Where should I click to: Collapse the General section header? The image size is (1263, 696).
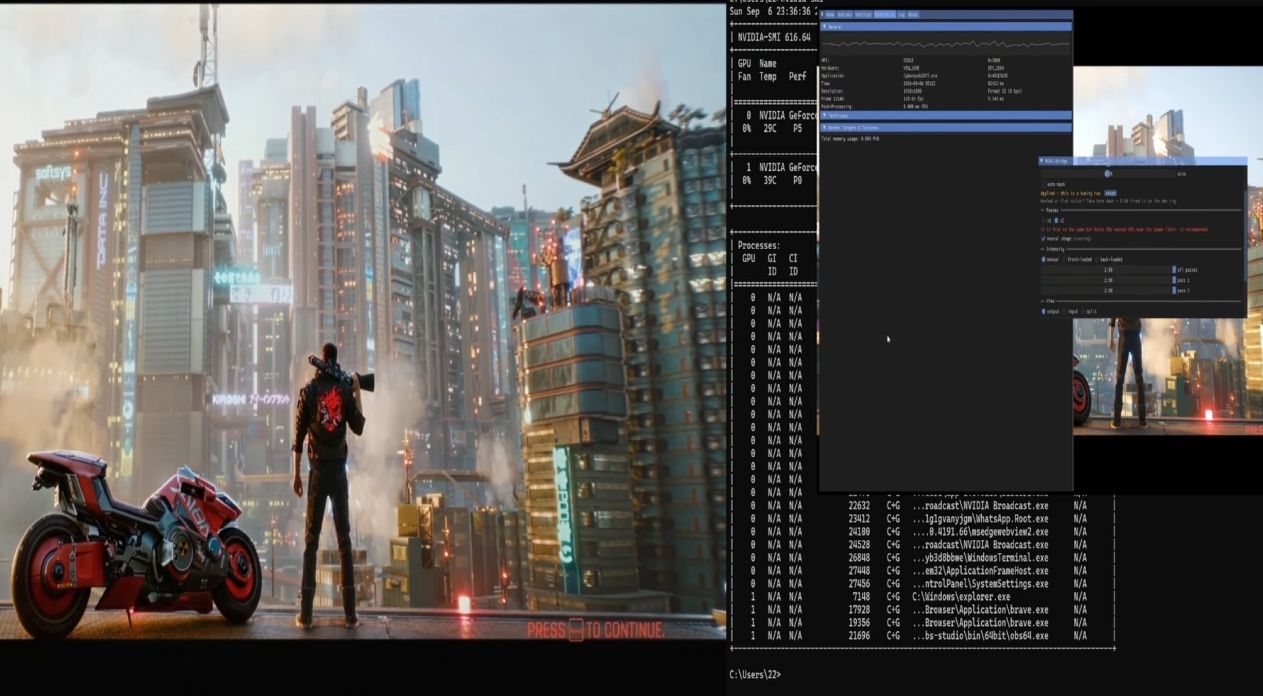click(x=945, y=27)
